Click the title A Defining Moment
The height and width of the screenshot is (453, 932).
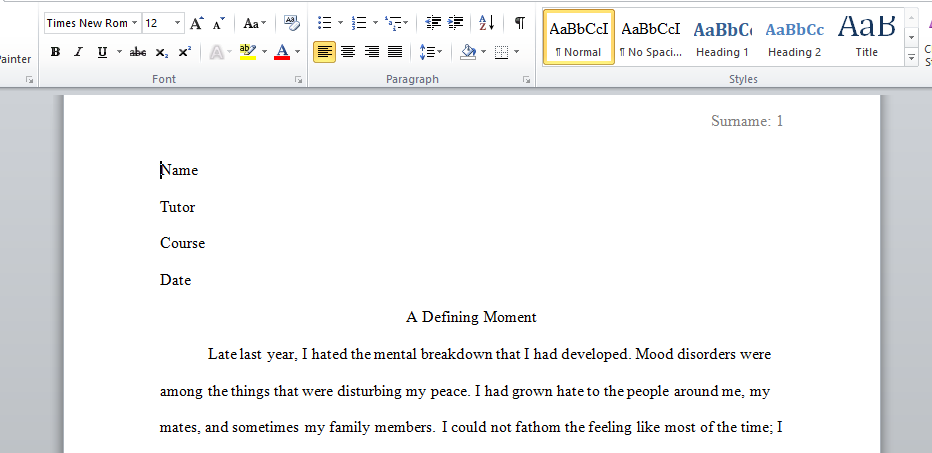point(471,317)
